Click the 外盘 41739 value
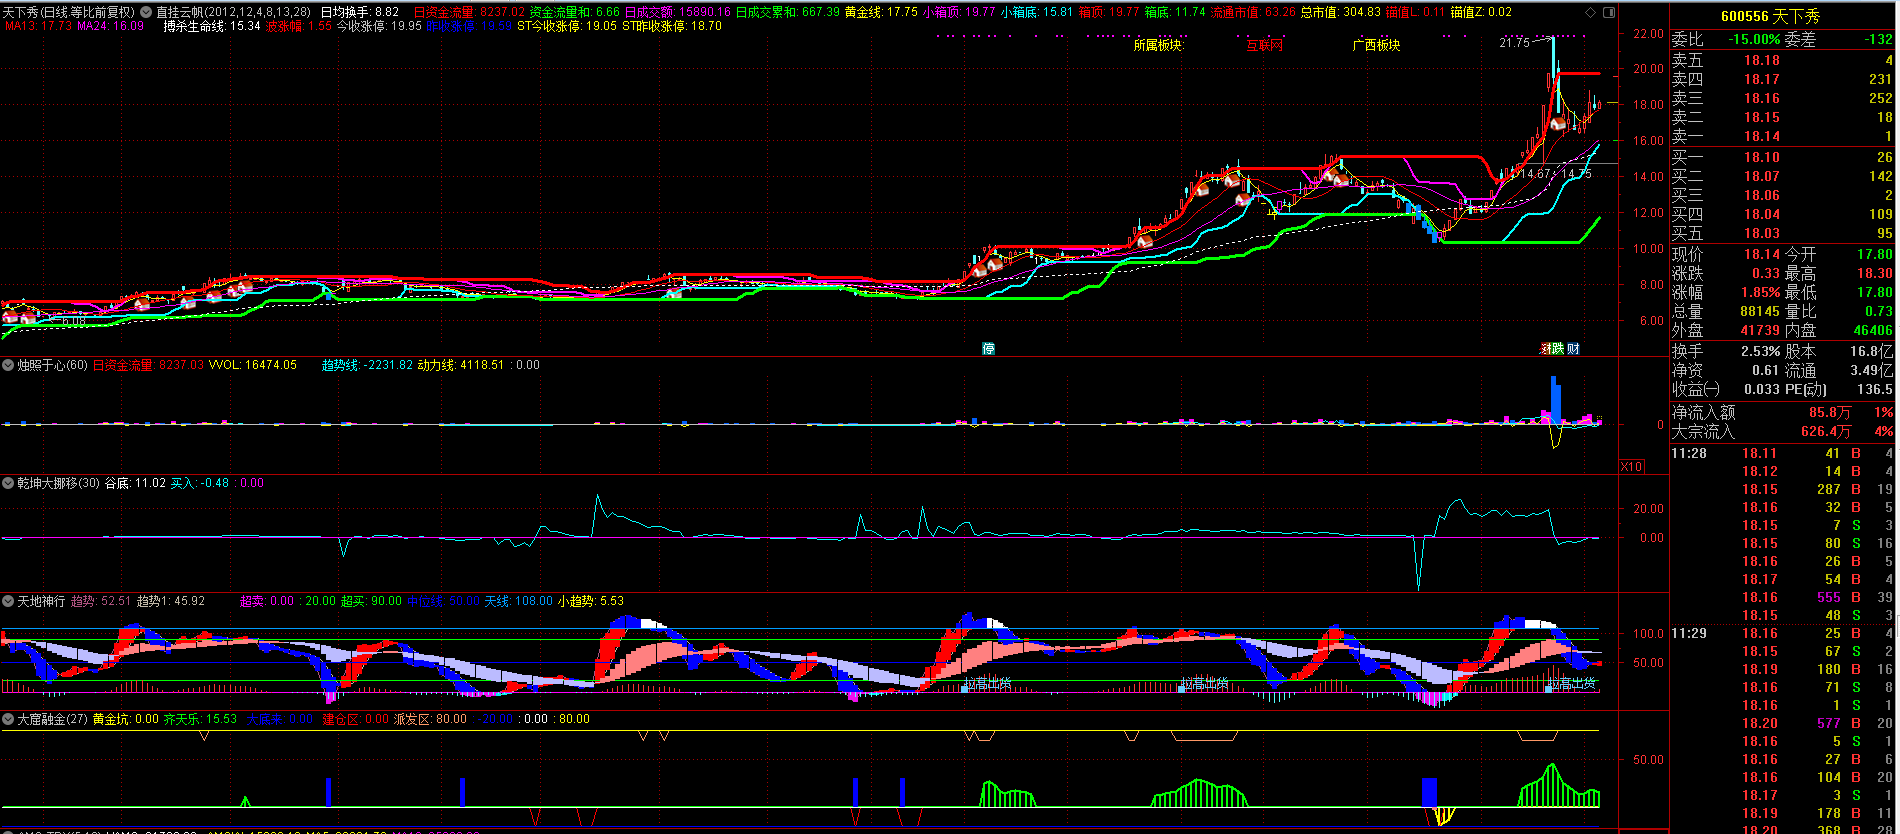This screenshot has height=834, width=1900. click(1760, 330)
